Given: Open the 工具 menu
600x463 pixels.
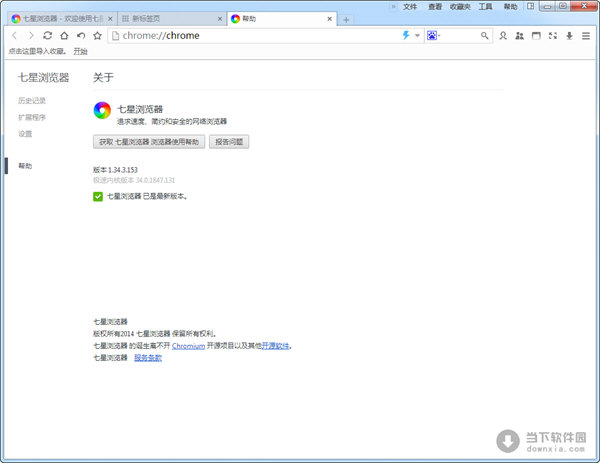Looking at the screenshot, I should coord(485,7).
